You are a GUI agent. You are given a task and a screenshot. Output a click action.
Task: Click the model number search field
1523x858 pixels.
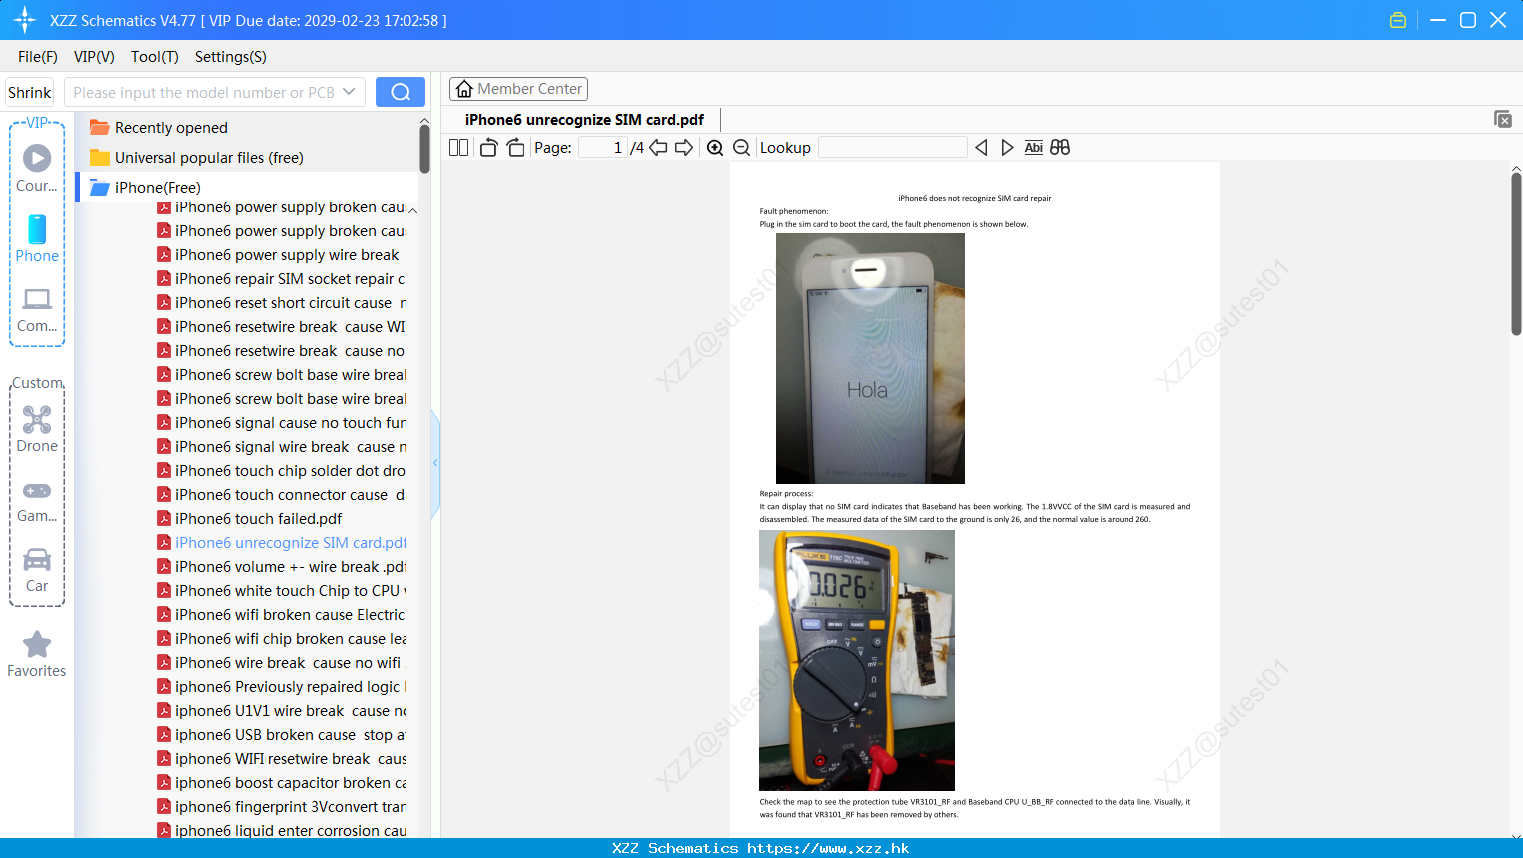coord(203,92)
